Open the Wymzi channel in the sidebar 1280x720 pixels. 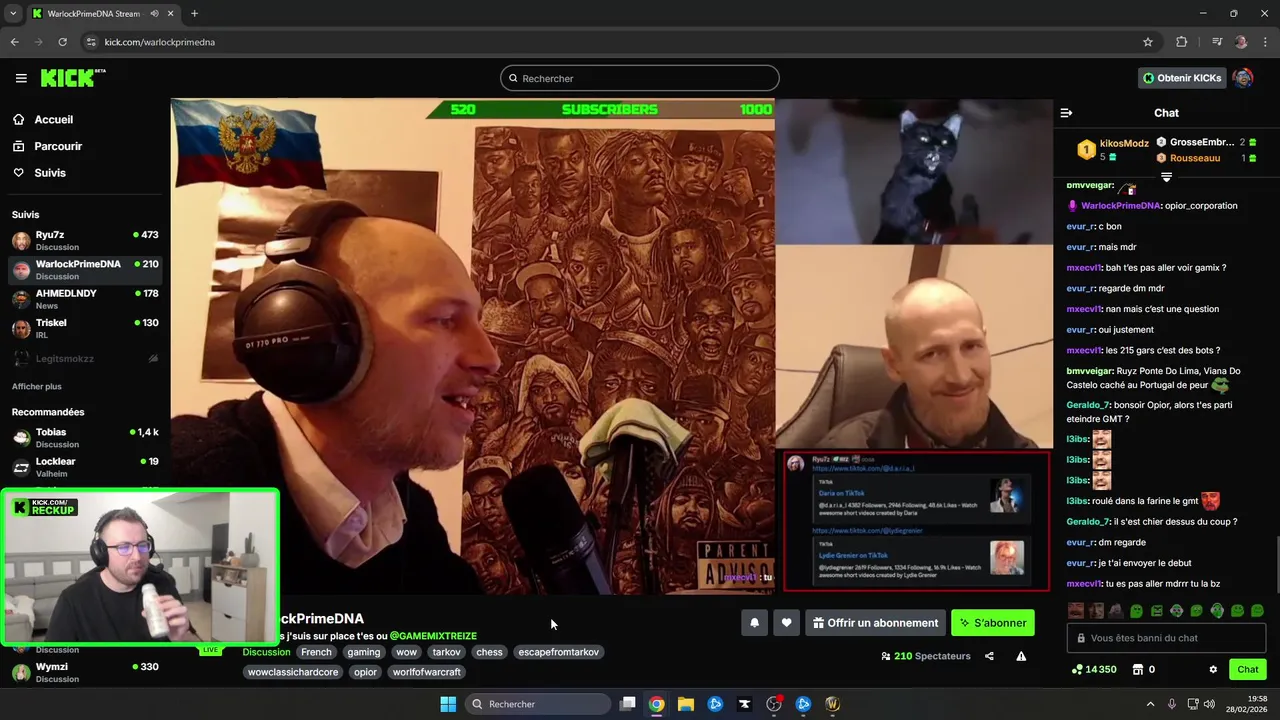point(85,672)
